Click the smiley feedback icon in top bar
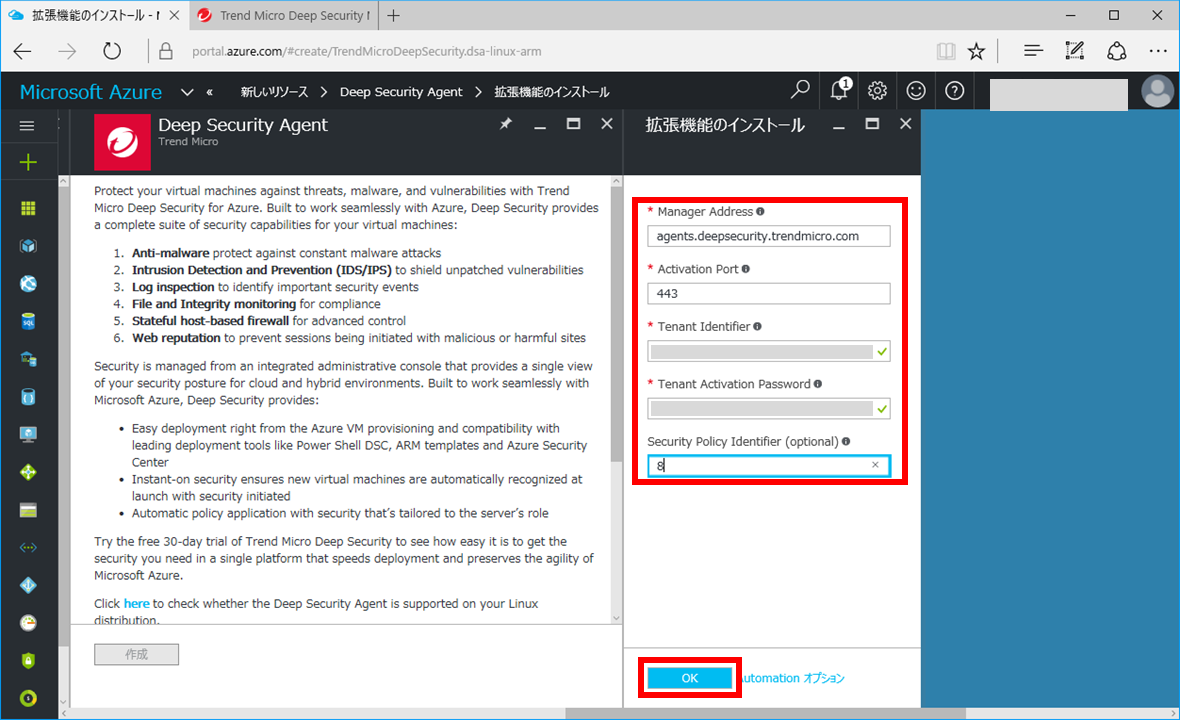The width and height of the screenshot is (1180, 720). (915, 91)
